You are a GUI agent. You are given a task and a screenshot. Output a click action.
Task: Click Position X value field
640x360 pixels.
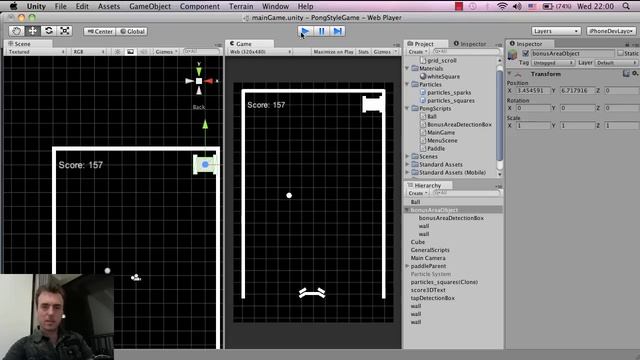533,91
